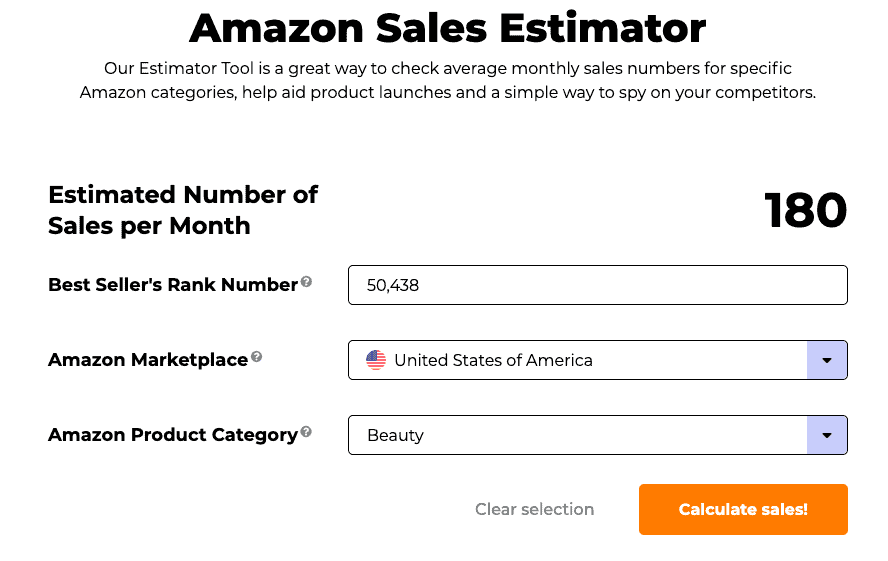Expand the Amazon Marketplace dropdown arrow
888x561 pixels.
tap(827, 360)
